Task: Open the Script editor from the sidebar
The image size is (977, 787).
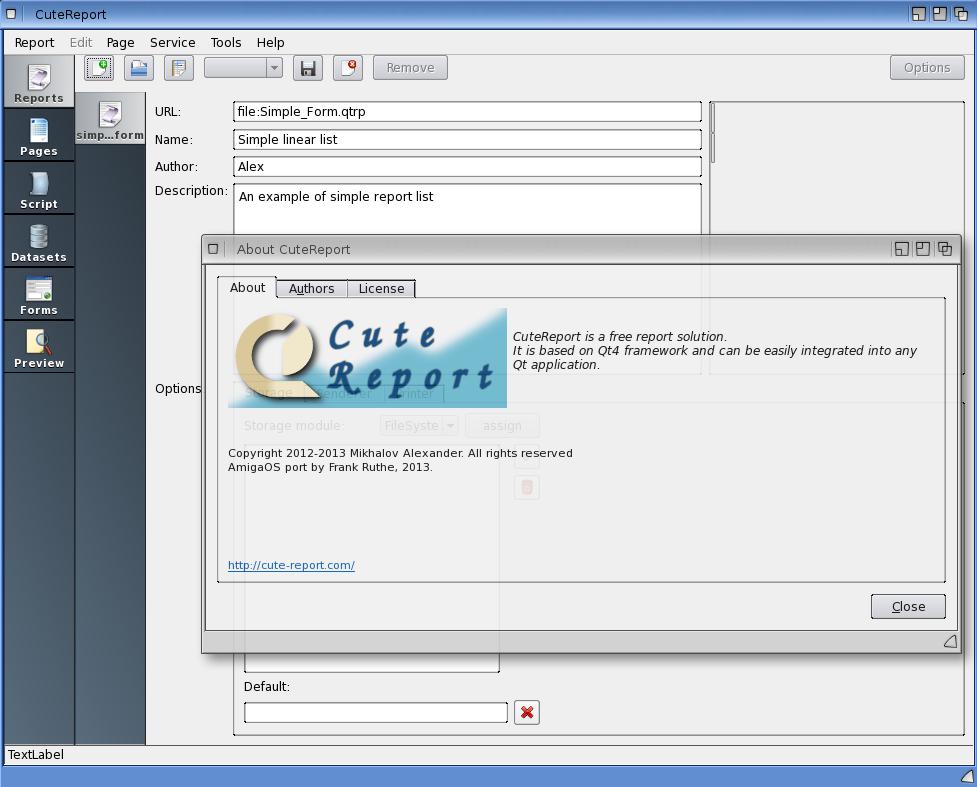Action: [x=39, y=189]
